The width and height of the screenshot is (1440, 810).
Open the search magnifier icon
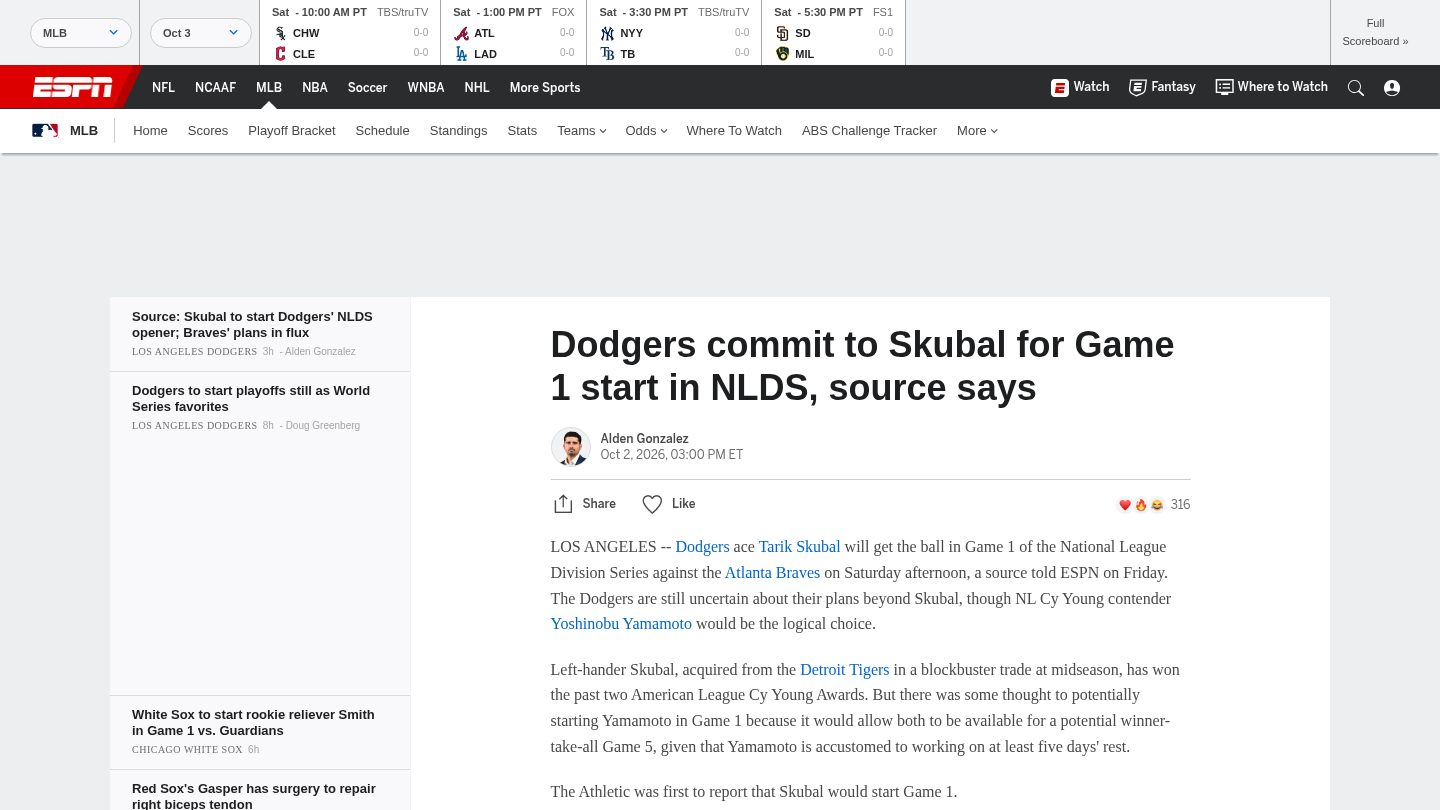[x=1356, y=88]
